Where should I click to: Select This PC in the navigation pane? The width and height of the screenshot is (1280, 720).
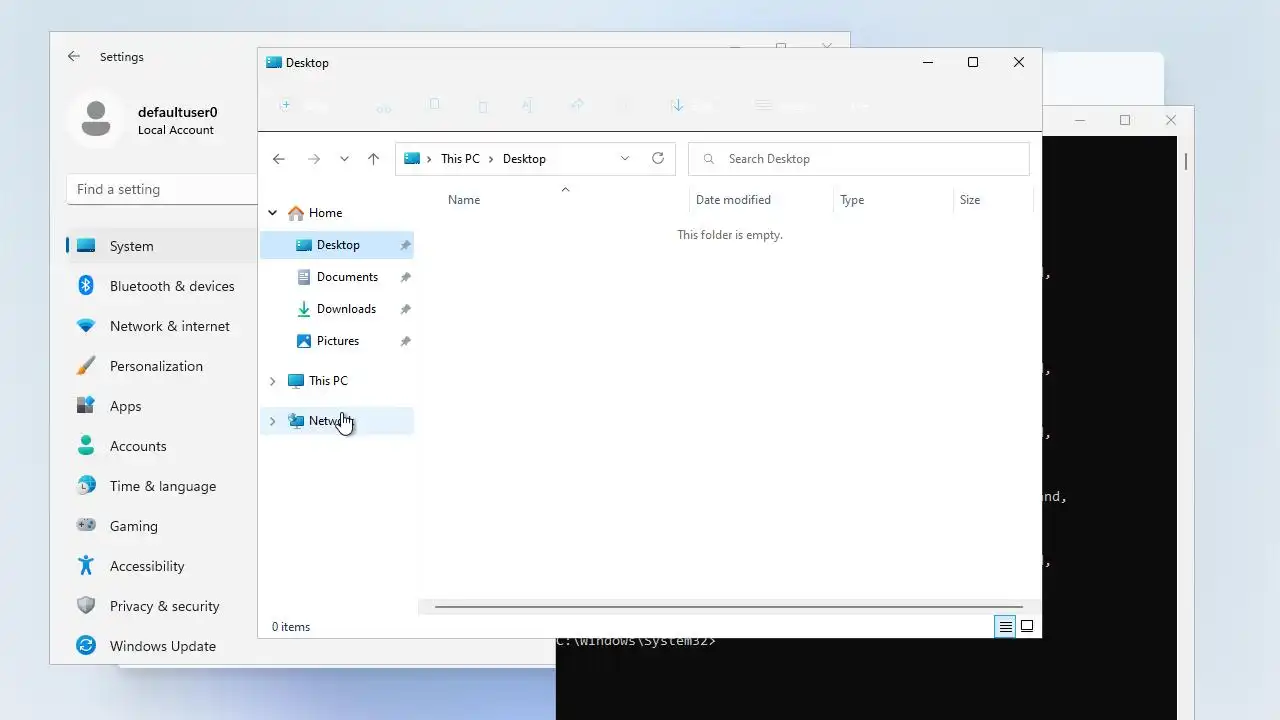pos(328,381)
